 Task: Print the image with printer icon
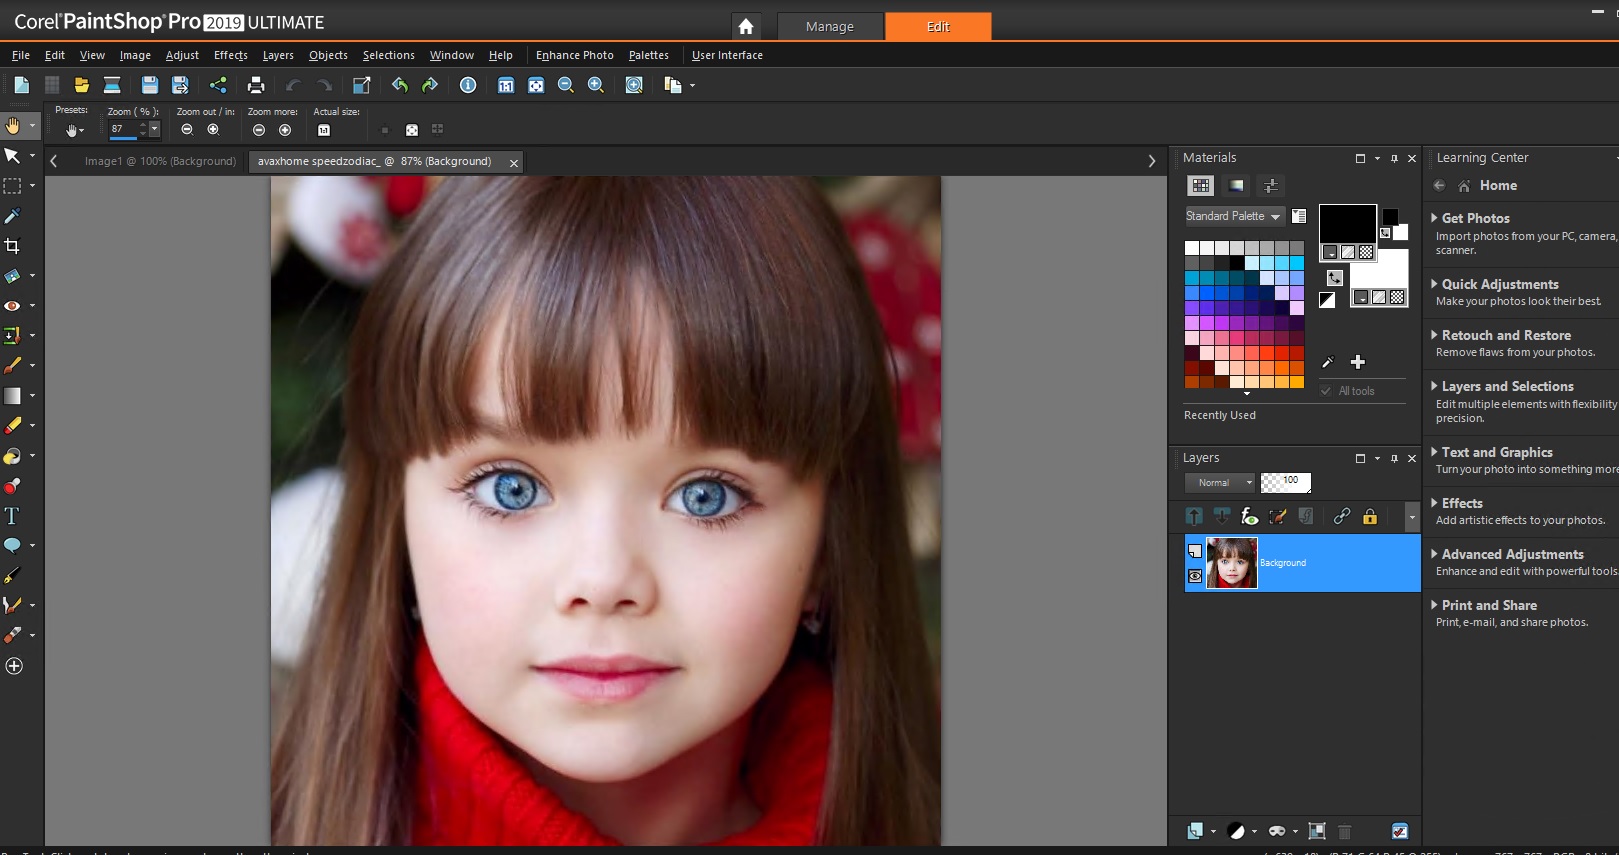pos(256,85)
